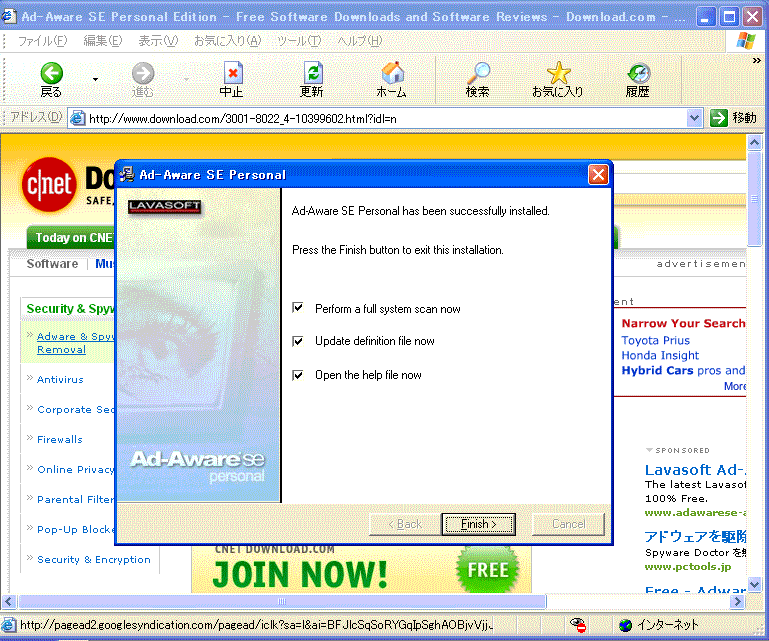Click the Stop (中止) toolbar icon
Viewport: 769px width, 641px height.
click(x=232, y=74)
